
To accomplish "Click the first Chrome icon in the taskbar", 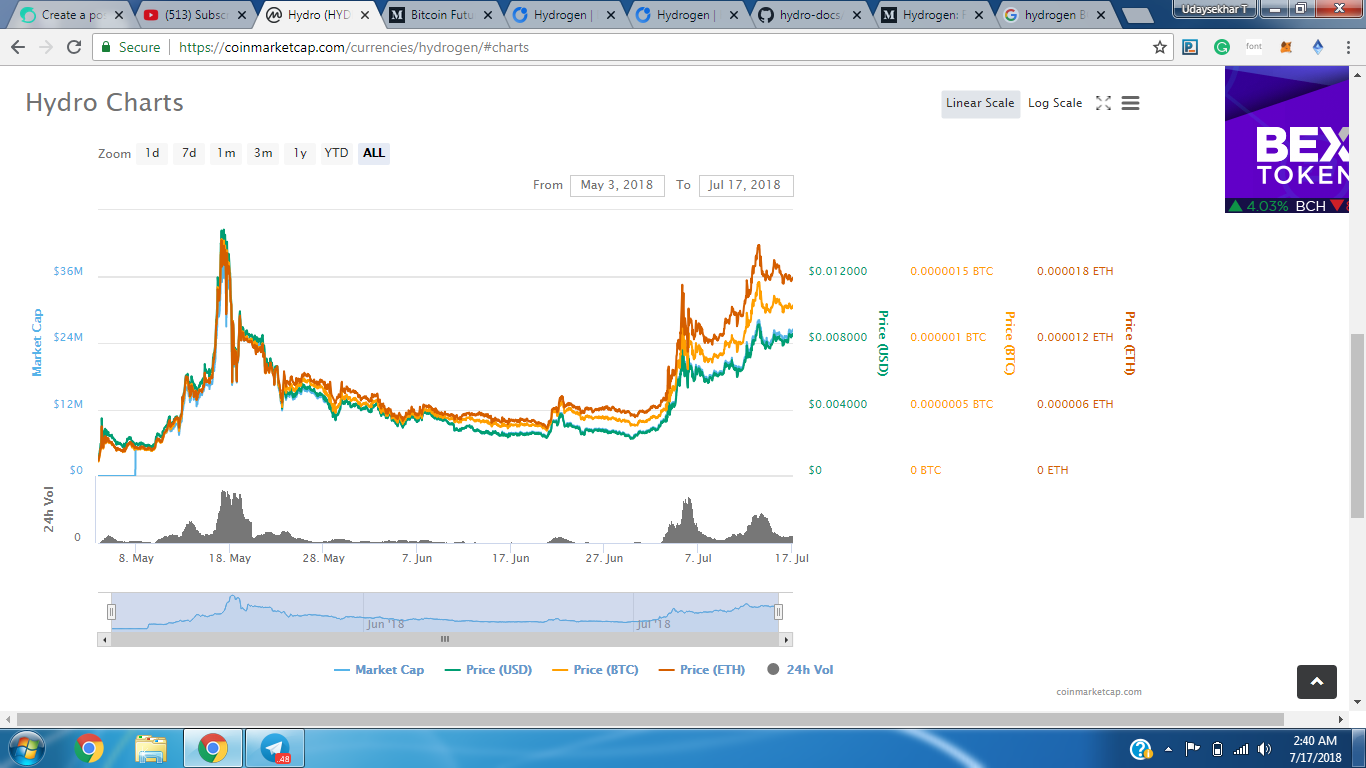I will 89,748.
